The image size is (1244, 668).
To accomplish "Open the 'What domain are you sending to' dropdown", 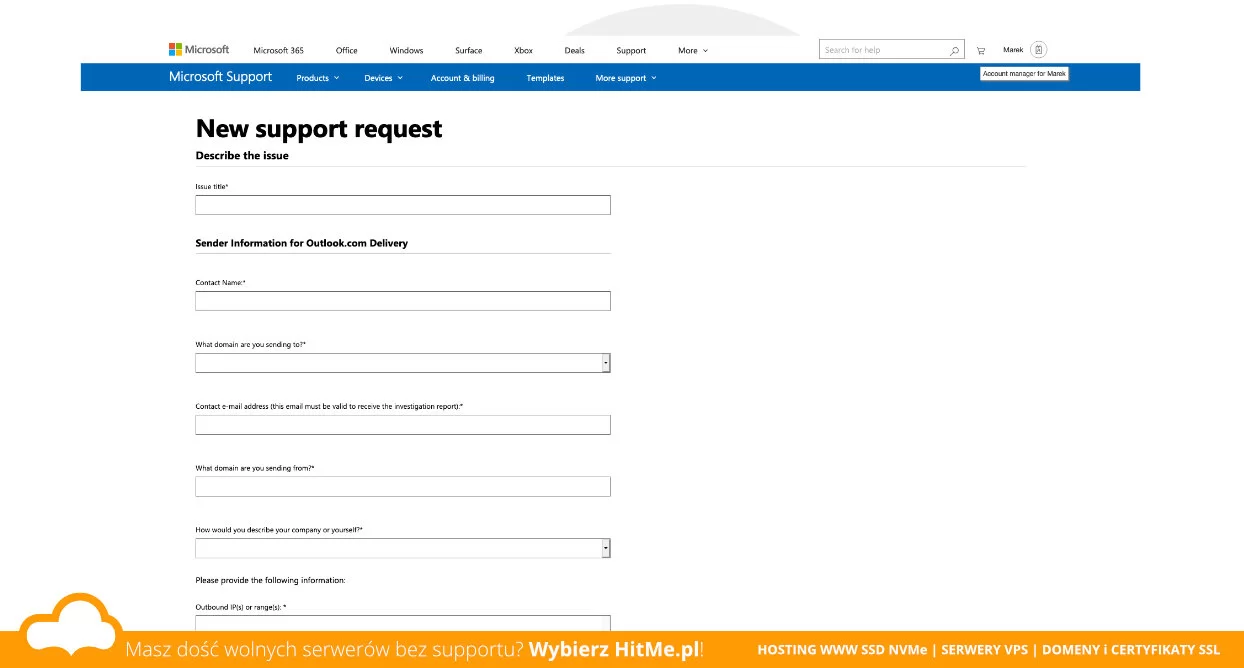I will point(403,363).
